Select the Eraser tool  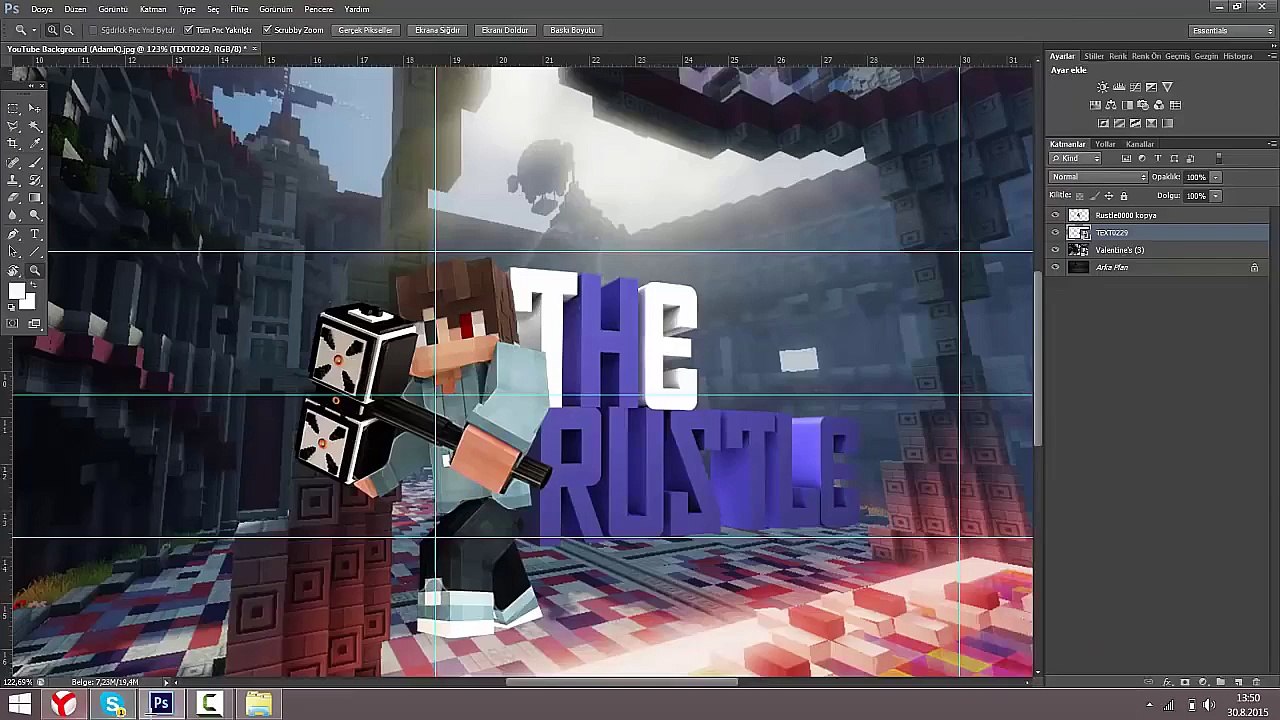[x=13, y=198]
